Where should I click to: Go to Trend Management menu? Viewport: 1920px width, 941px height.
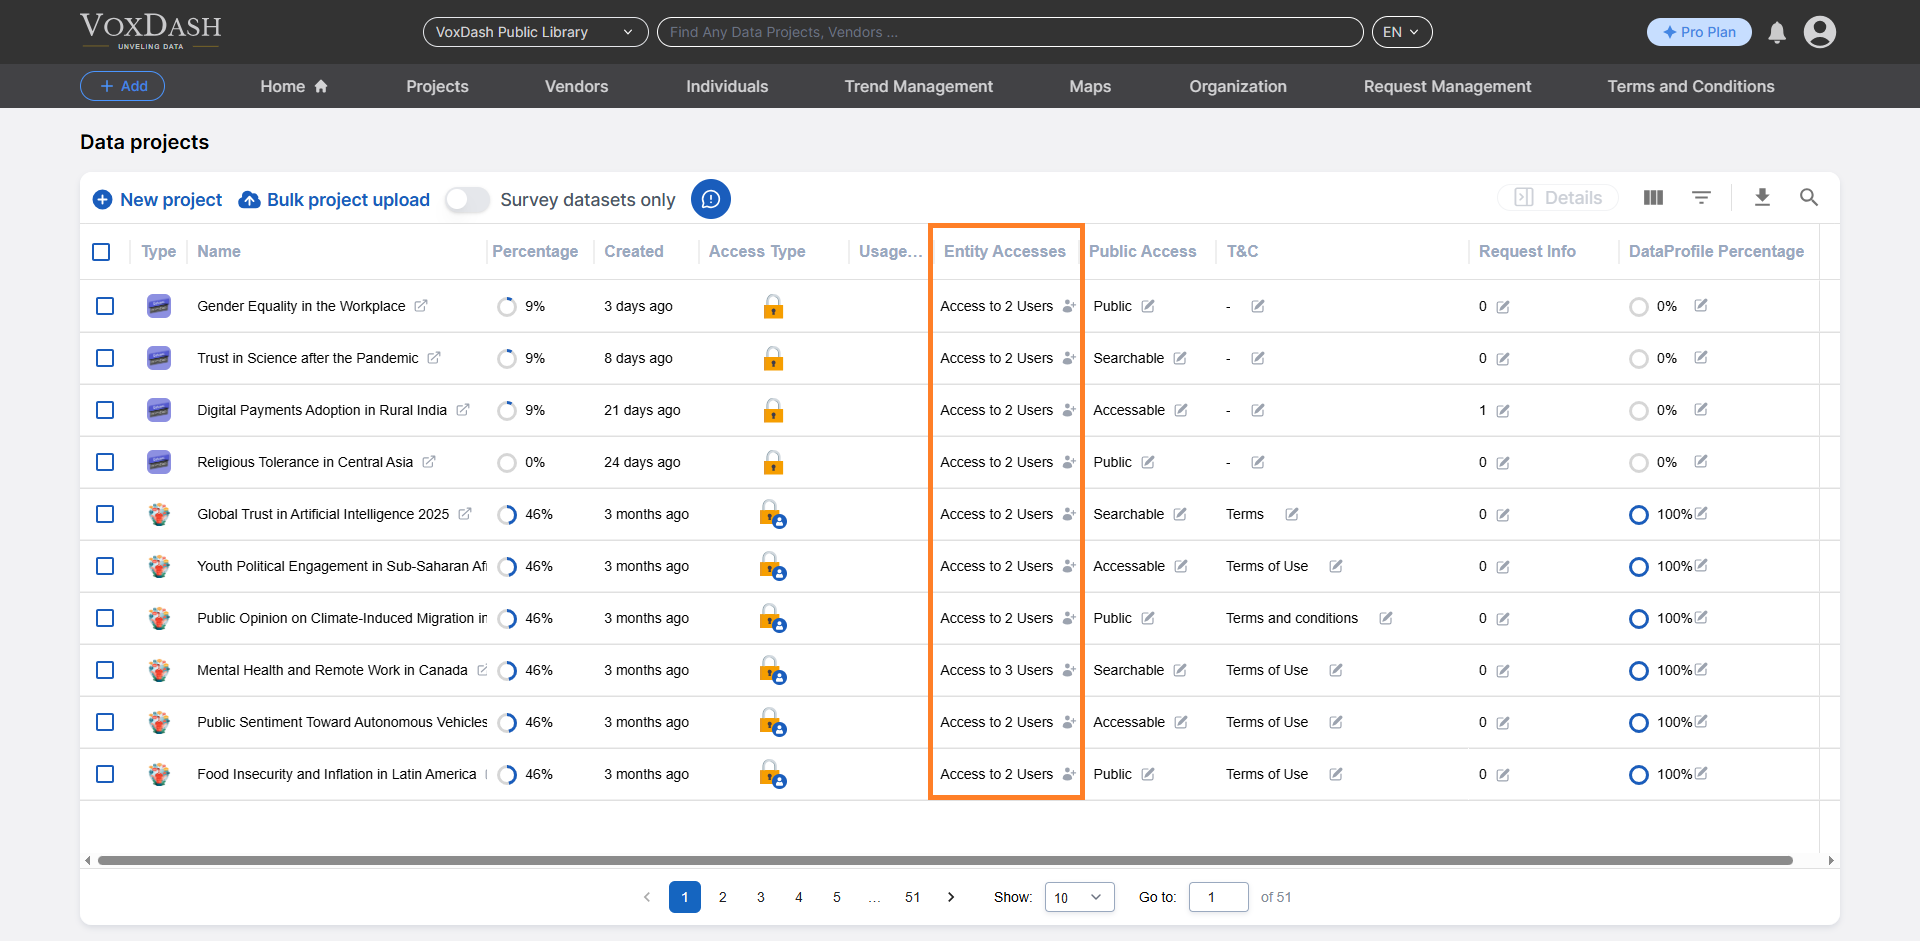click(918, 87)
